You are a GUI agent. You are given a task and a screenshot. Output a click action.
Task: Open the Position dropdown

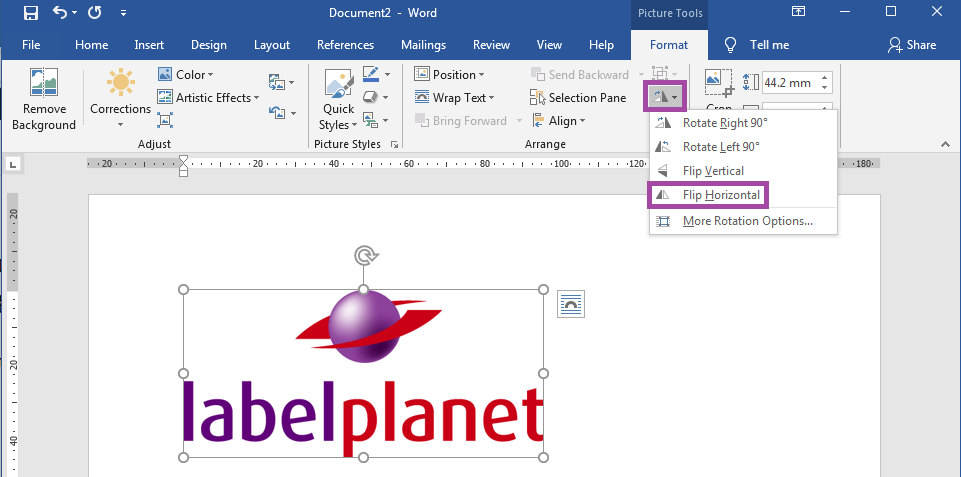(449, 75)
